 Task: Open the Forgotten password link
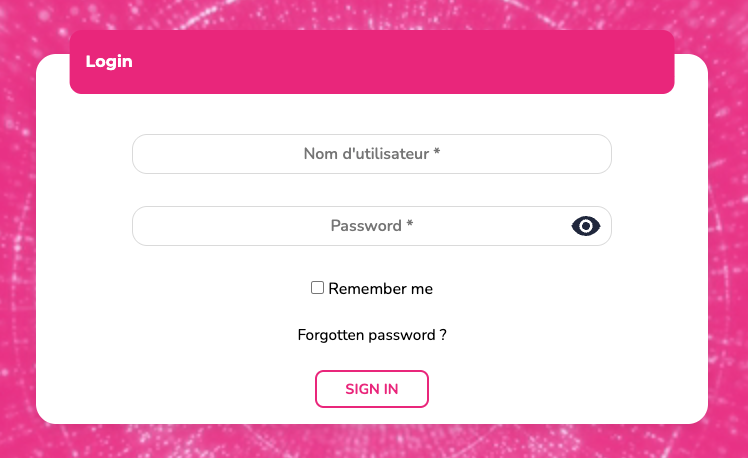372,335
